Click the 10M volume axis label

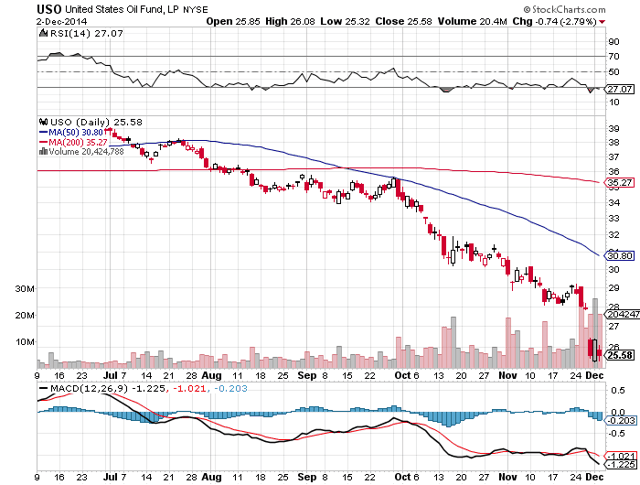[x=24, y=342]
